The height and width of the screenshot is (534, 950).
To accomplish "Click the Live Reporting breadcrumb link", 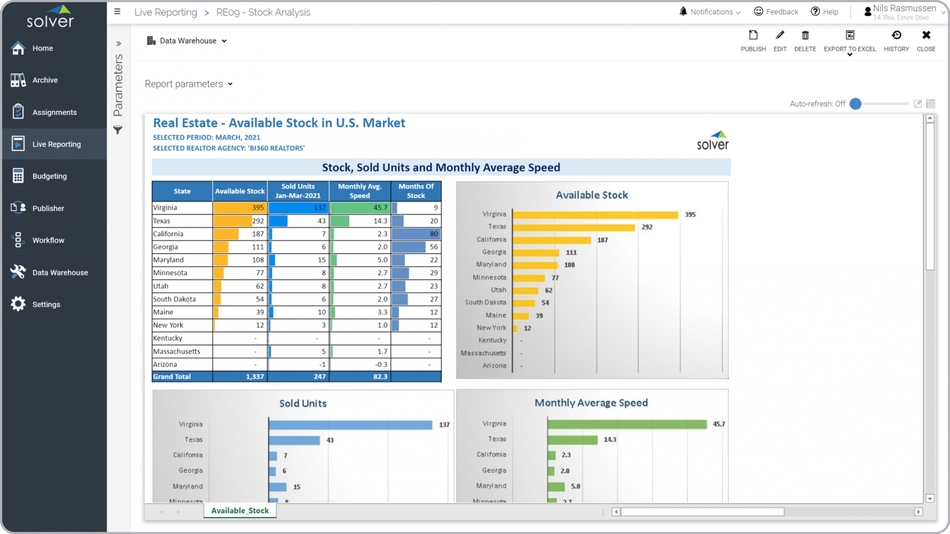I will click(165, 13).
